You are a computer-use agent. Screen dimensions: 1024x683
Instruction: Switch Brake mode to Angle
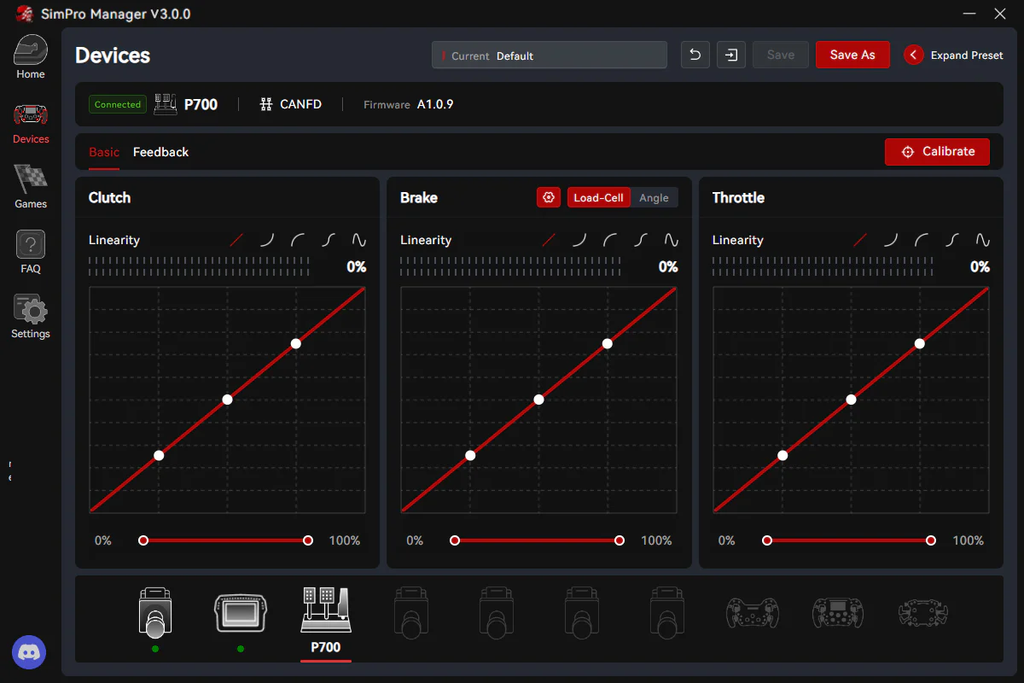(654, 198)
